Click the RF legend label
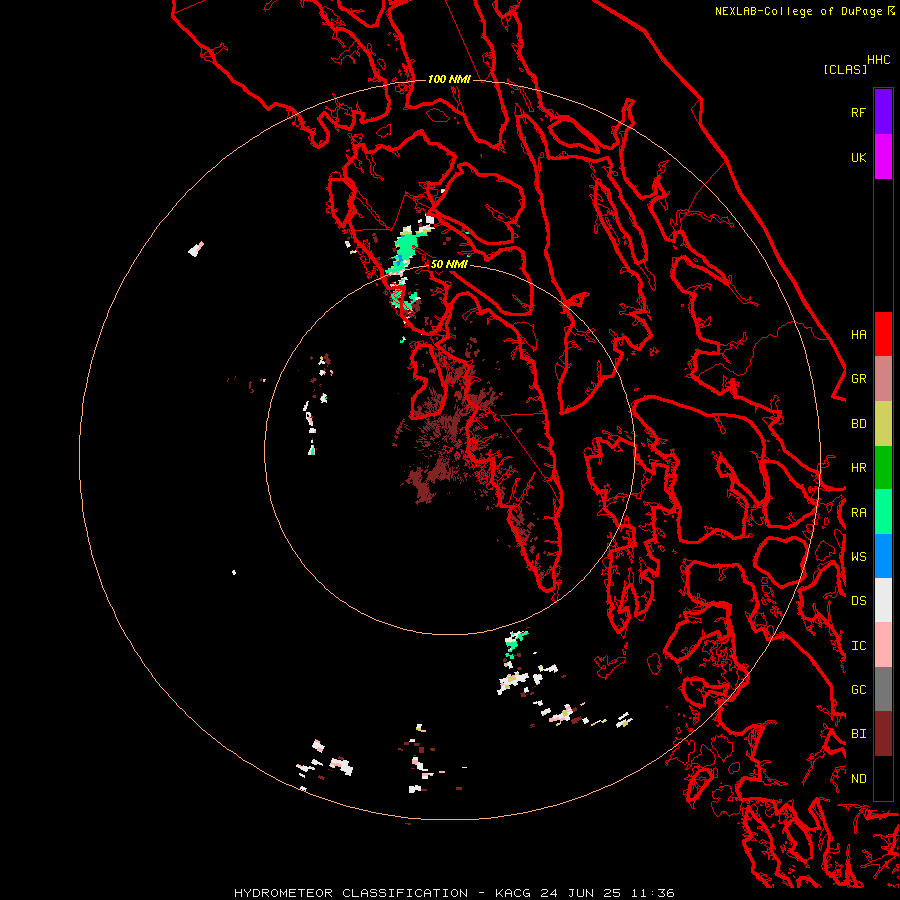The height and width of the screenshot is (900, 900). [x=858, y=112]
